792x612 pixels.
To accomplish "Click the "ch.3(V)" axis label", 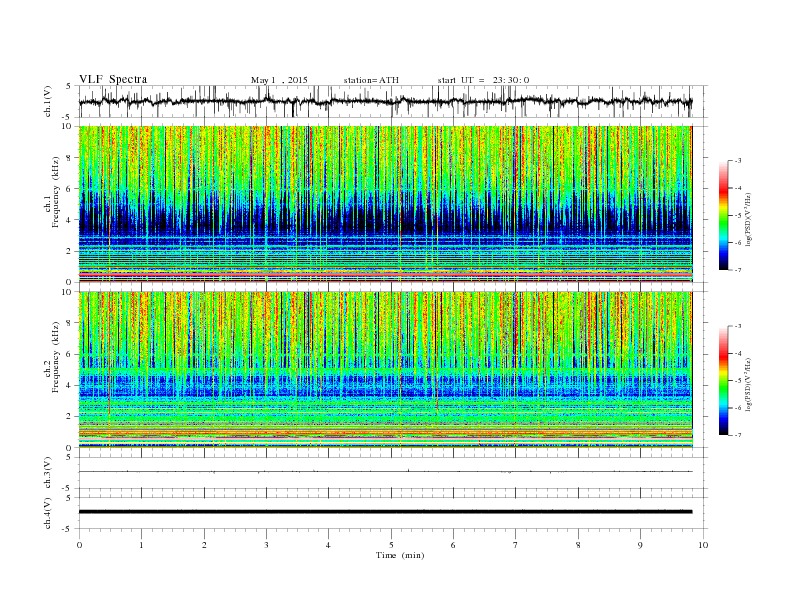I will [48, 473].
